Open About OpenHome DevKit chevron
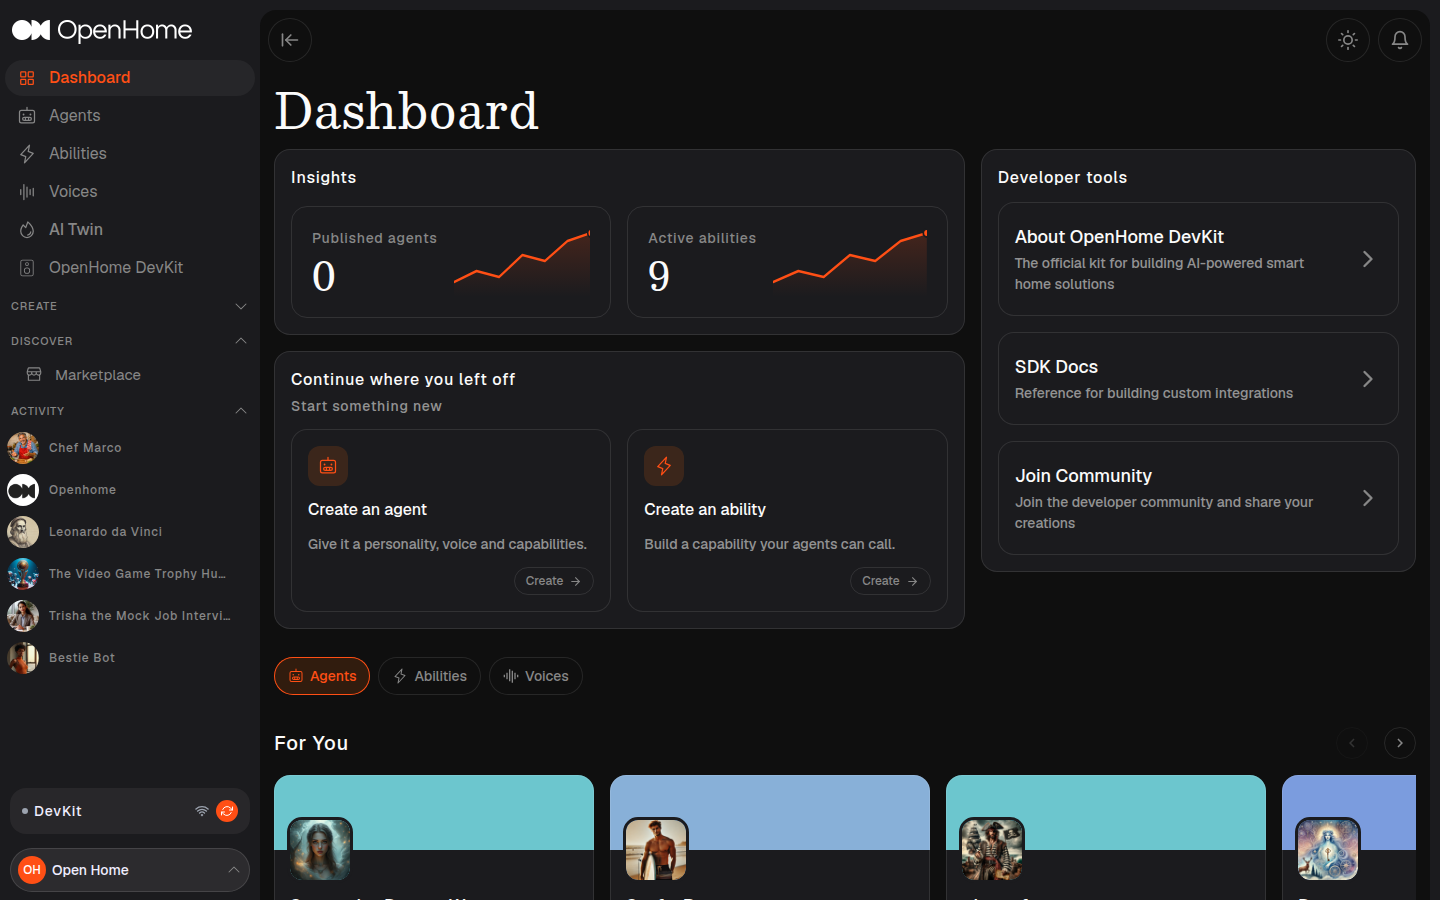1440x900 pixels. pos(1368,259)
